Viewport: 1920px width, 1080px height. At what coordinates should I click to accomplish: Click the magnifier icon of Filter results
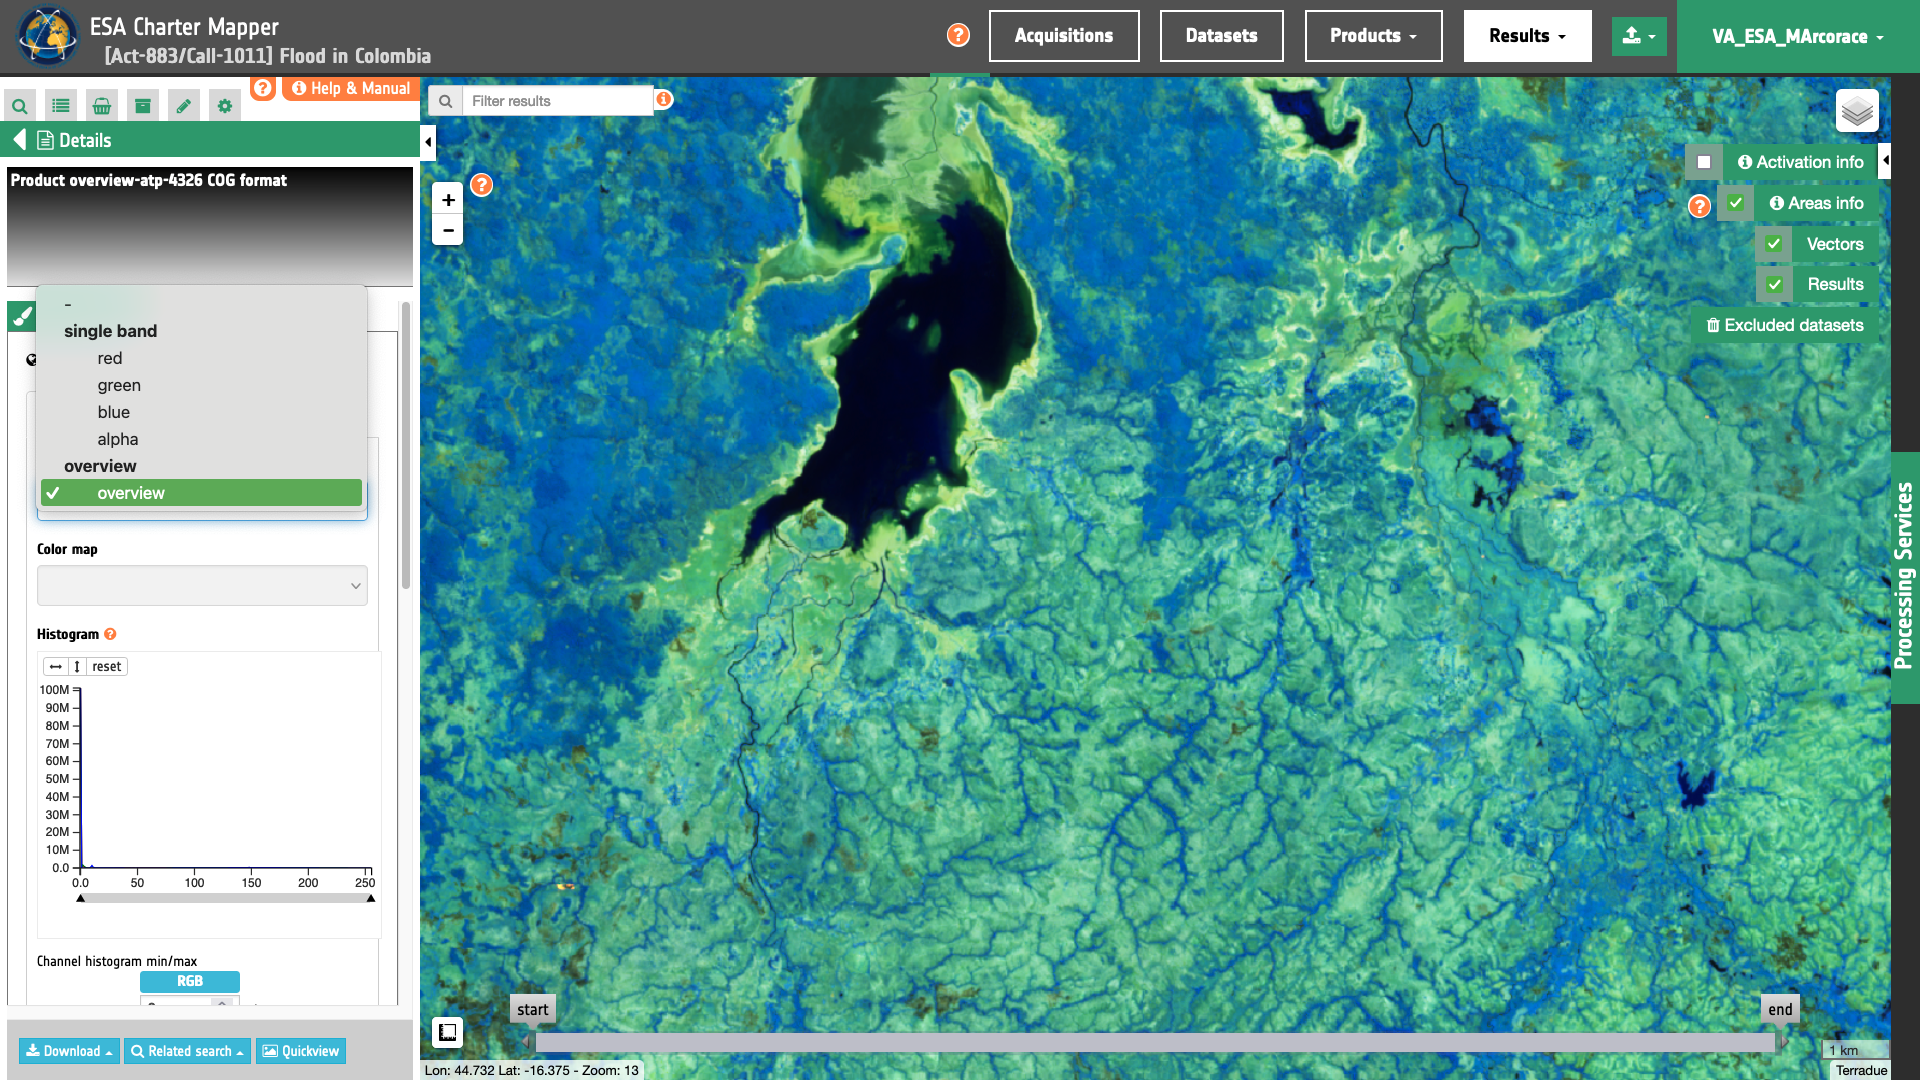(x=446, y=101)
